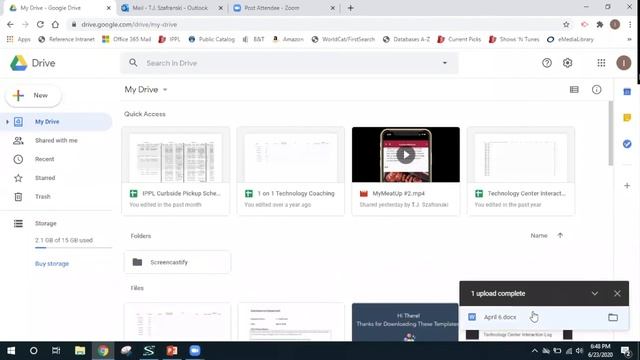Show the view details info icon

[596, 90]
